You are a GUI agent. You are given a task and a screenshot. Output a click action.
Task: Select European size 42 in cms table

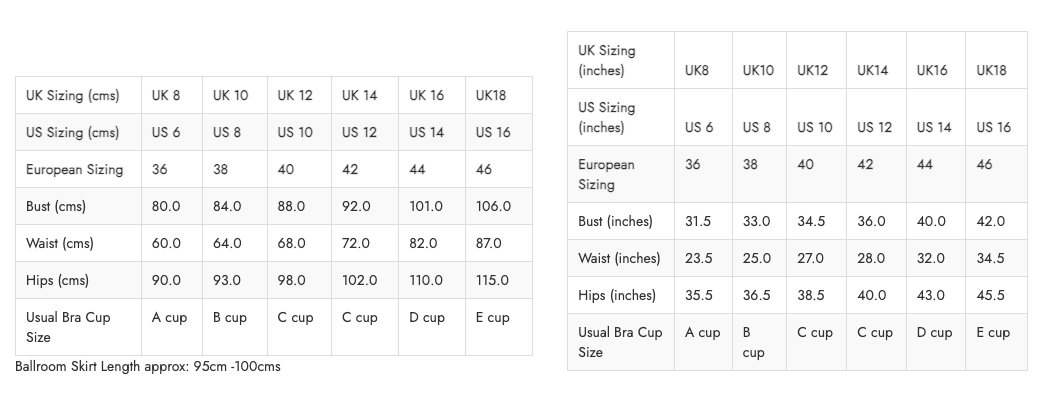click(350, 169)
